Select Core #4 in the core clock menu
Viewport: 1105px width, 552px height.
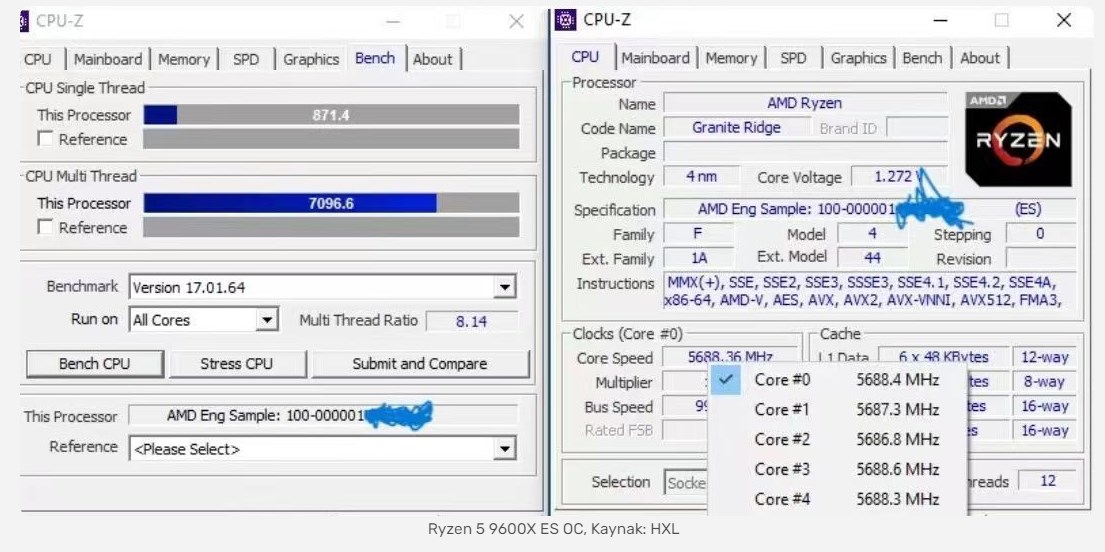point(838,498)
